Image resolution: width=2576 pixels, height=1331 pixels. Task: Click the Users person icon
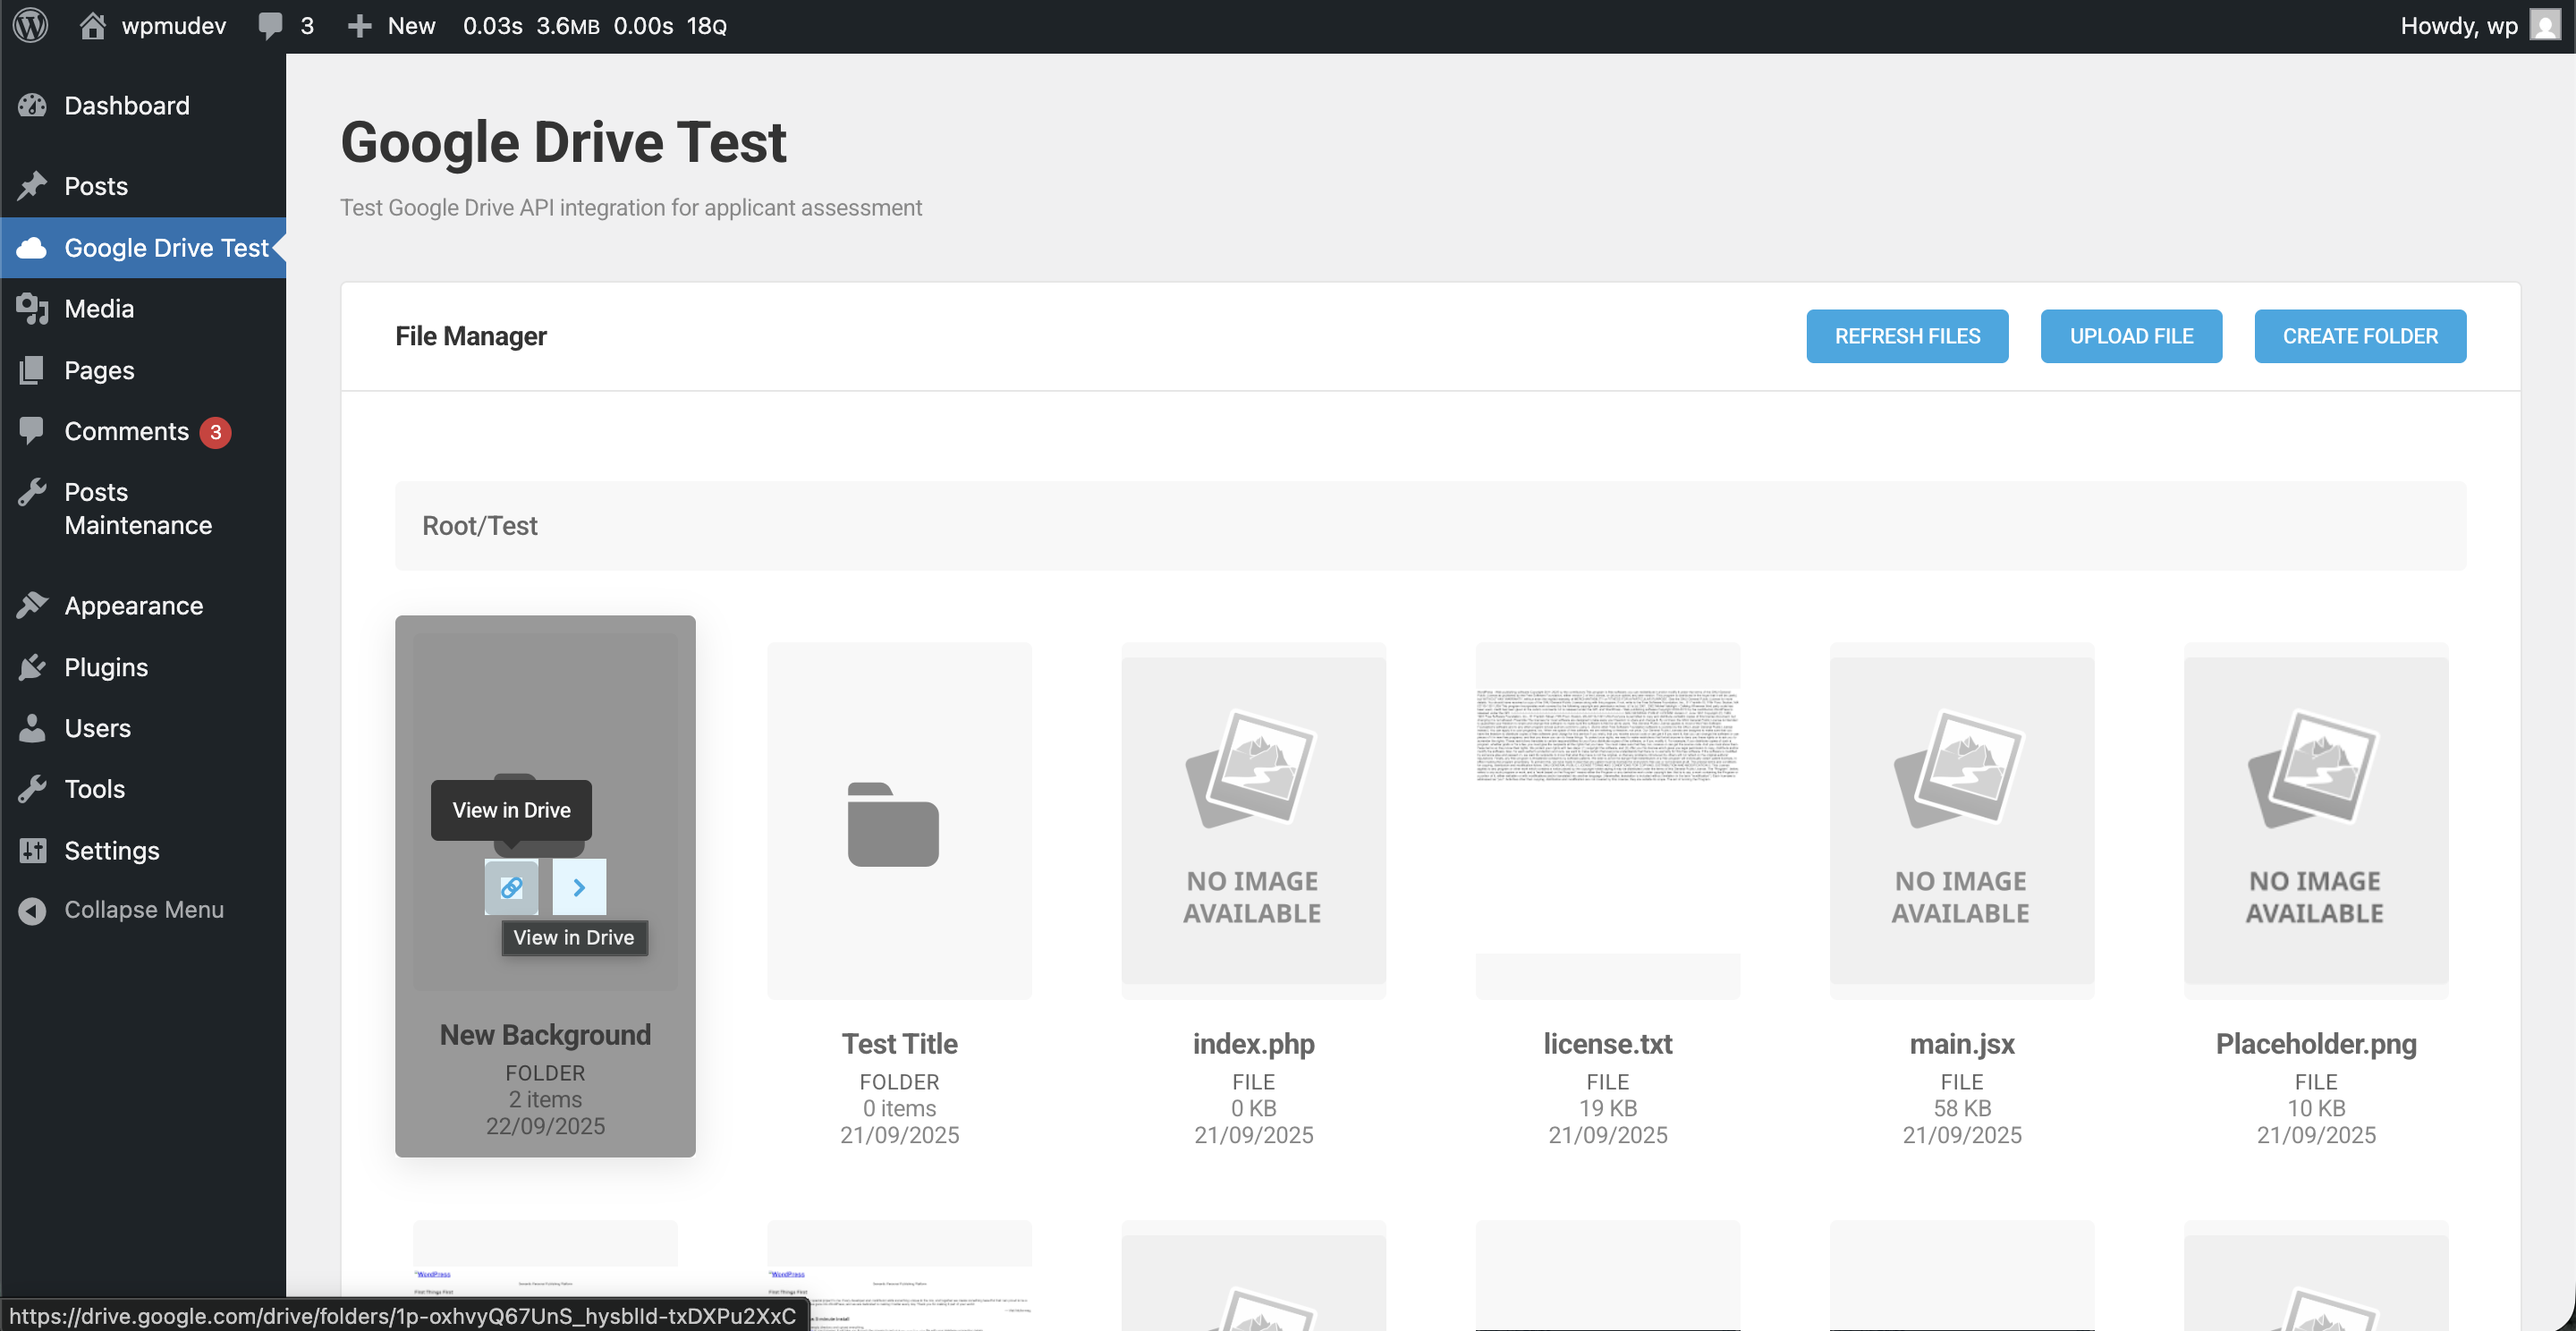32,728
